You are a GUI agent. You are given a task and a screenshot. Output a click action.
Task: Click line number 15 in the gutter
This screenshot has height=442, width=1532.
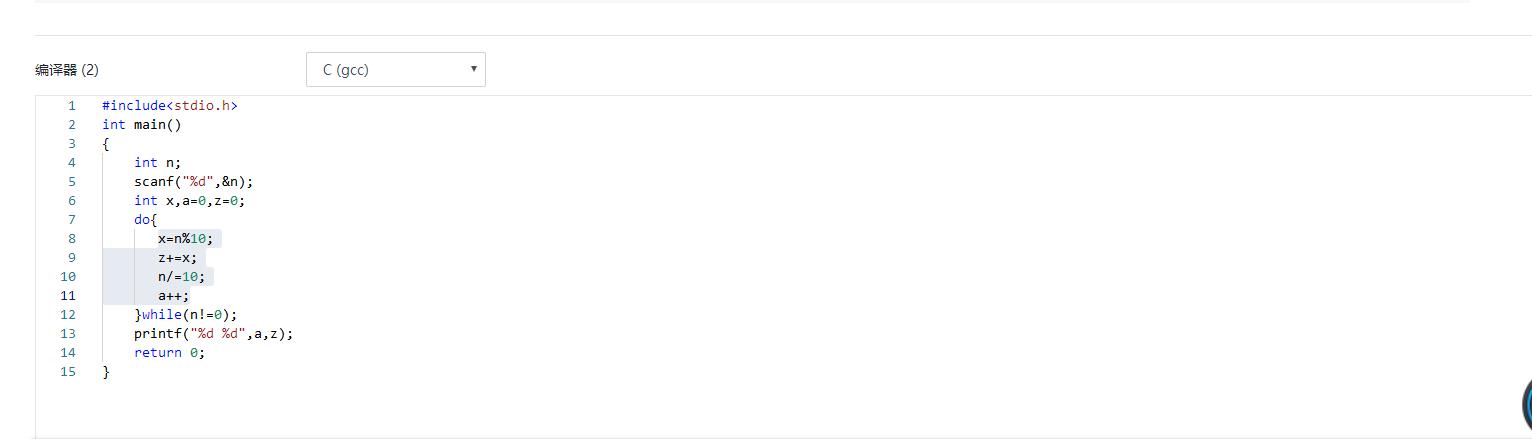68,372
